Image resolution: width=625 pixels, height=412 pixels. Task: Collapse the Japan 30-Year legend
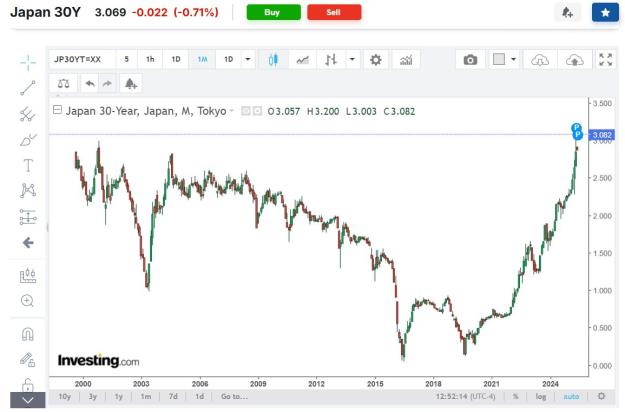[57, 110]
